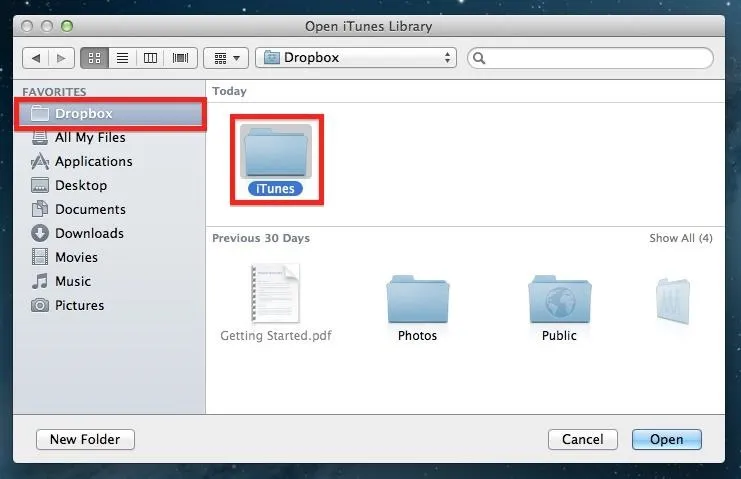This screenshot has width=741, height=479.
Task: Click the Public folder name
Action: click(x=559, y=336)
